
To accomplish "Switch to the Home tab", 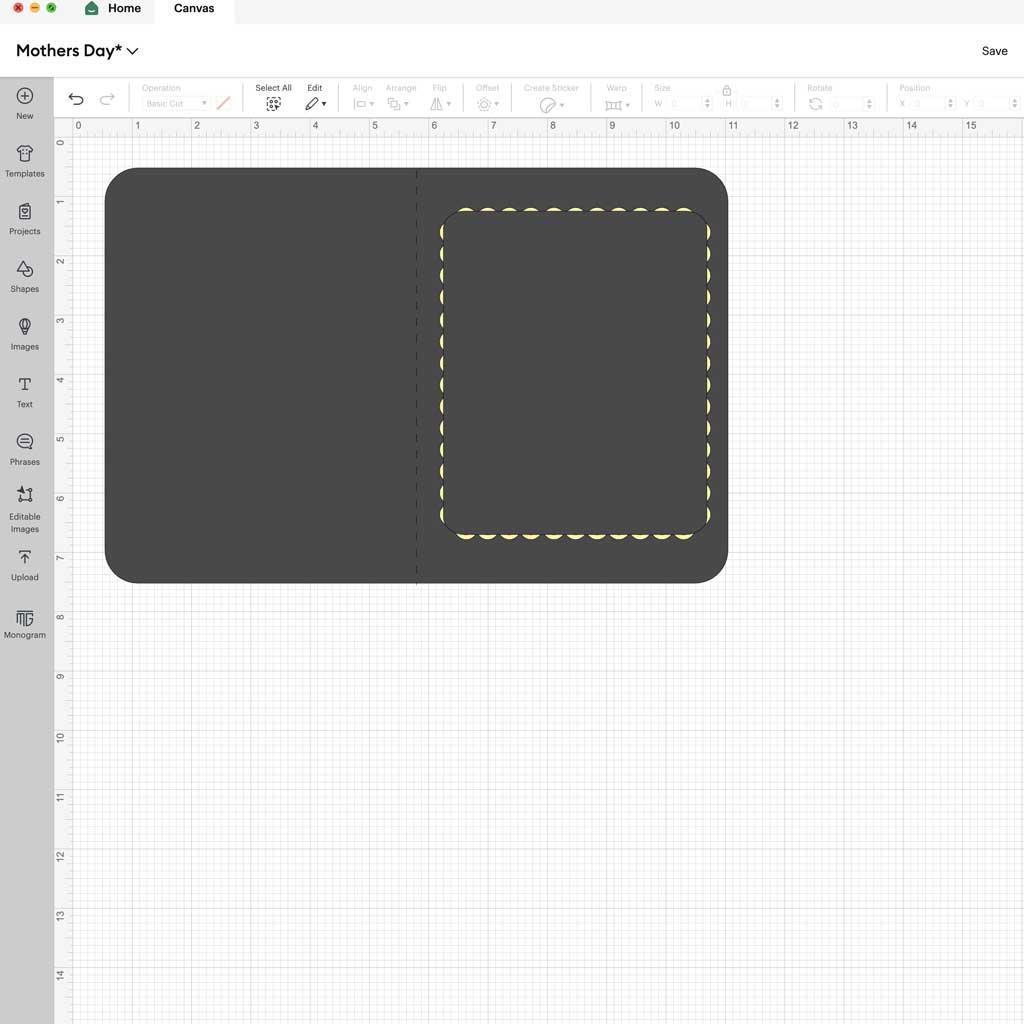I will point(112,8).
